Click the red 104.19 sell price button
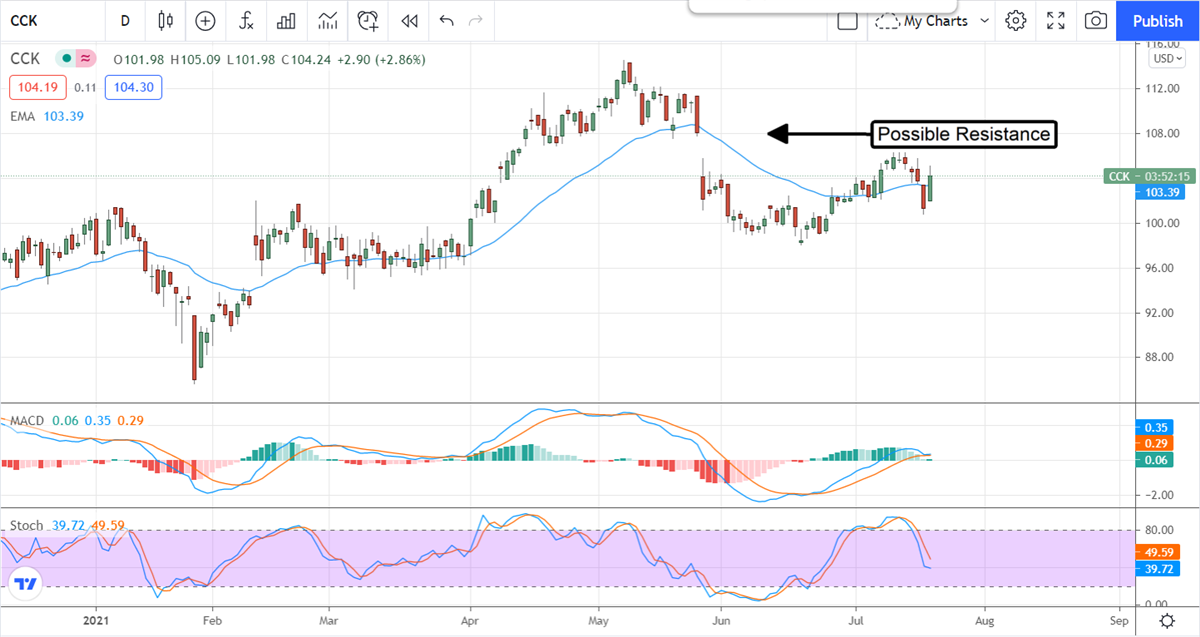1200x637 pixels. coord(39,87)
